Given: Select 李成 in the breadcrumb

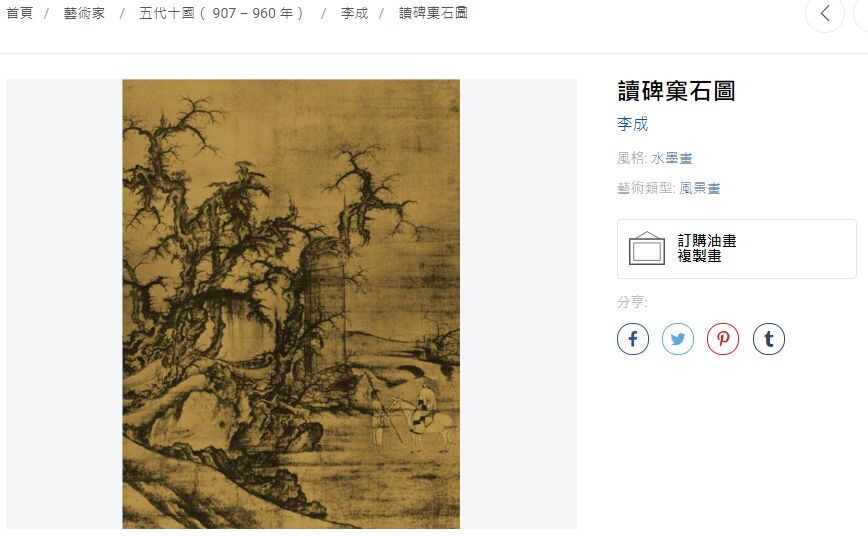Looking at the screenshot, I should (354, 13).
